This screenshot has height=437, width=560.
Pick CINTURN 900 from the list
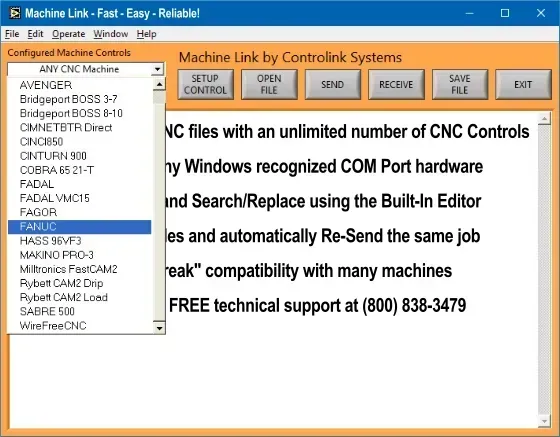(79, 156)
